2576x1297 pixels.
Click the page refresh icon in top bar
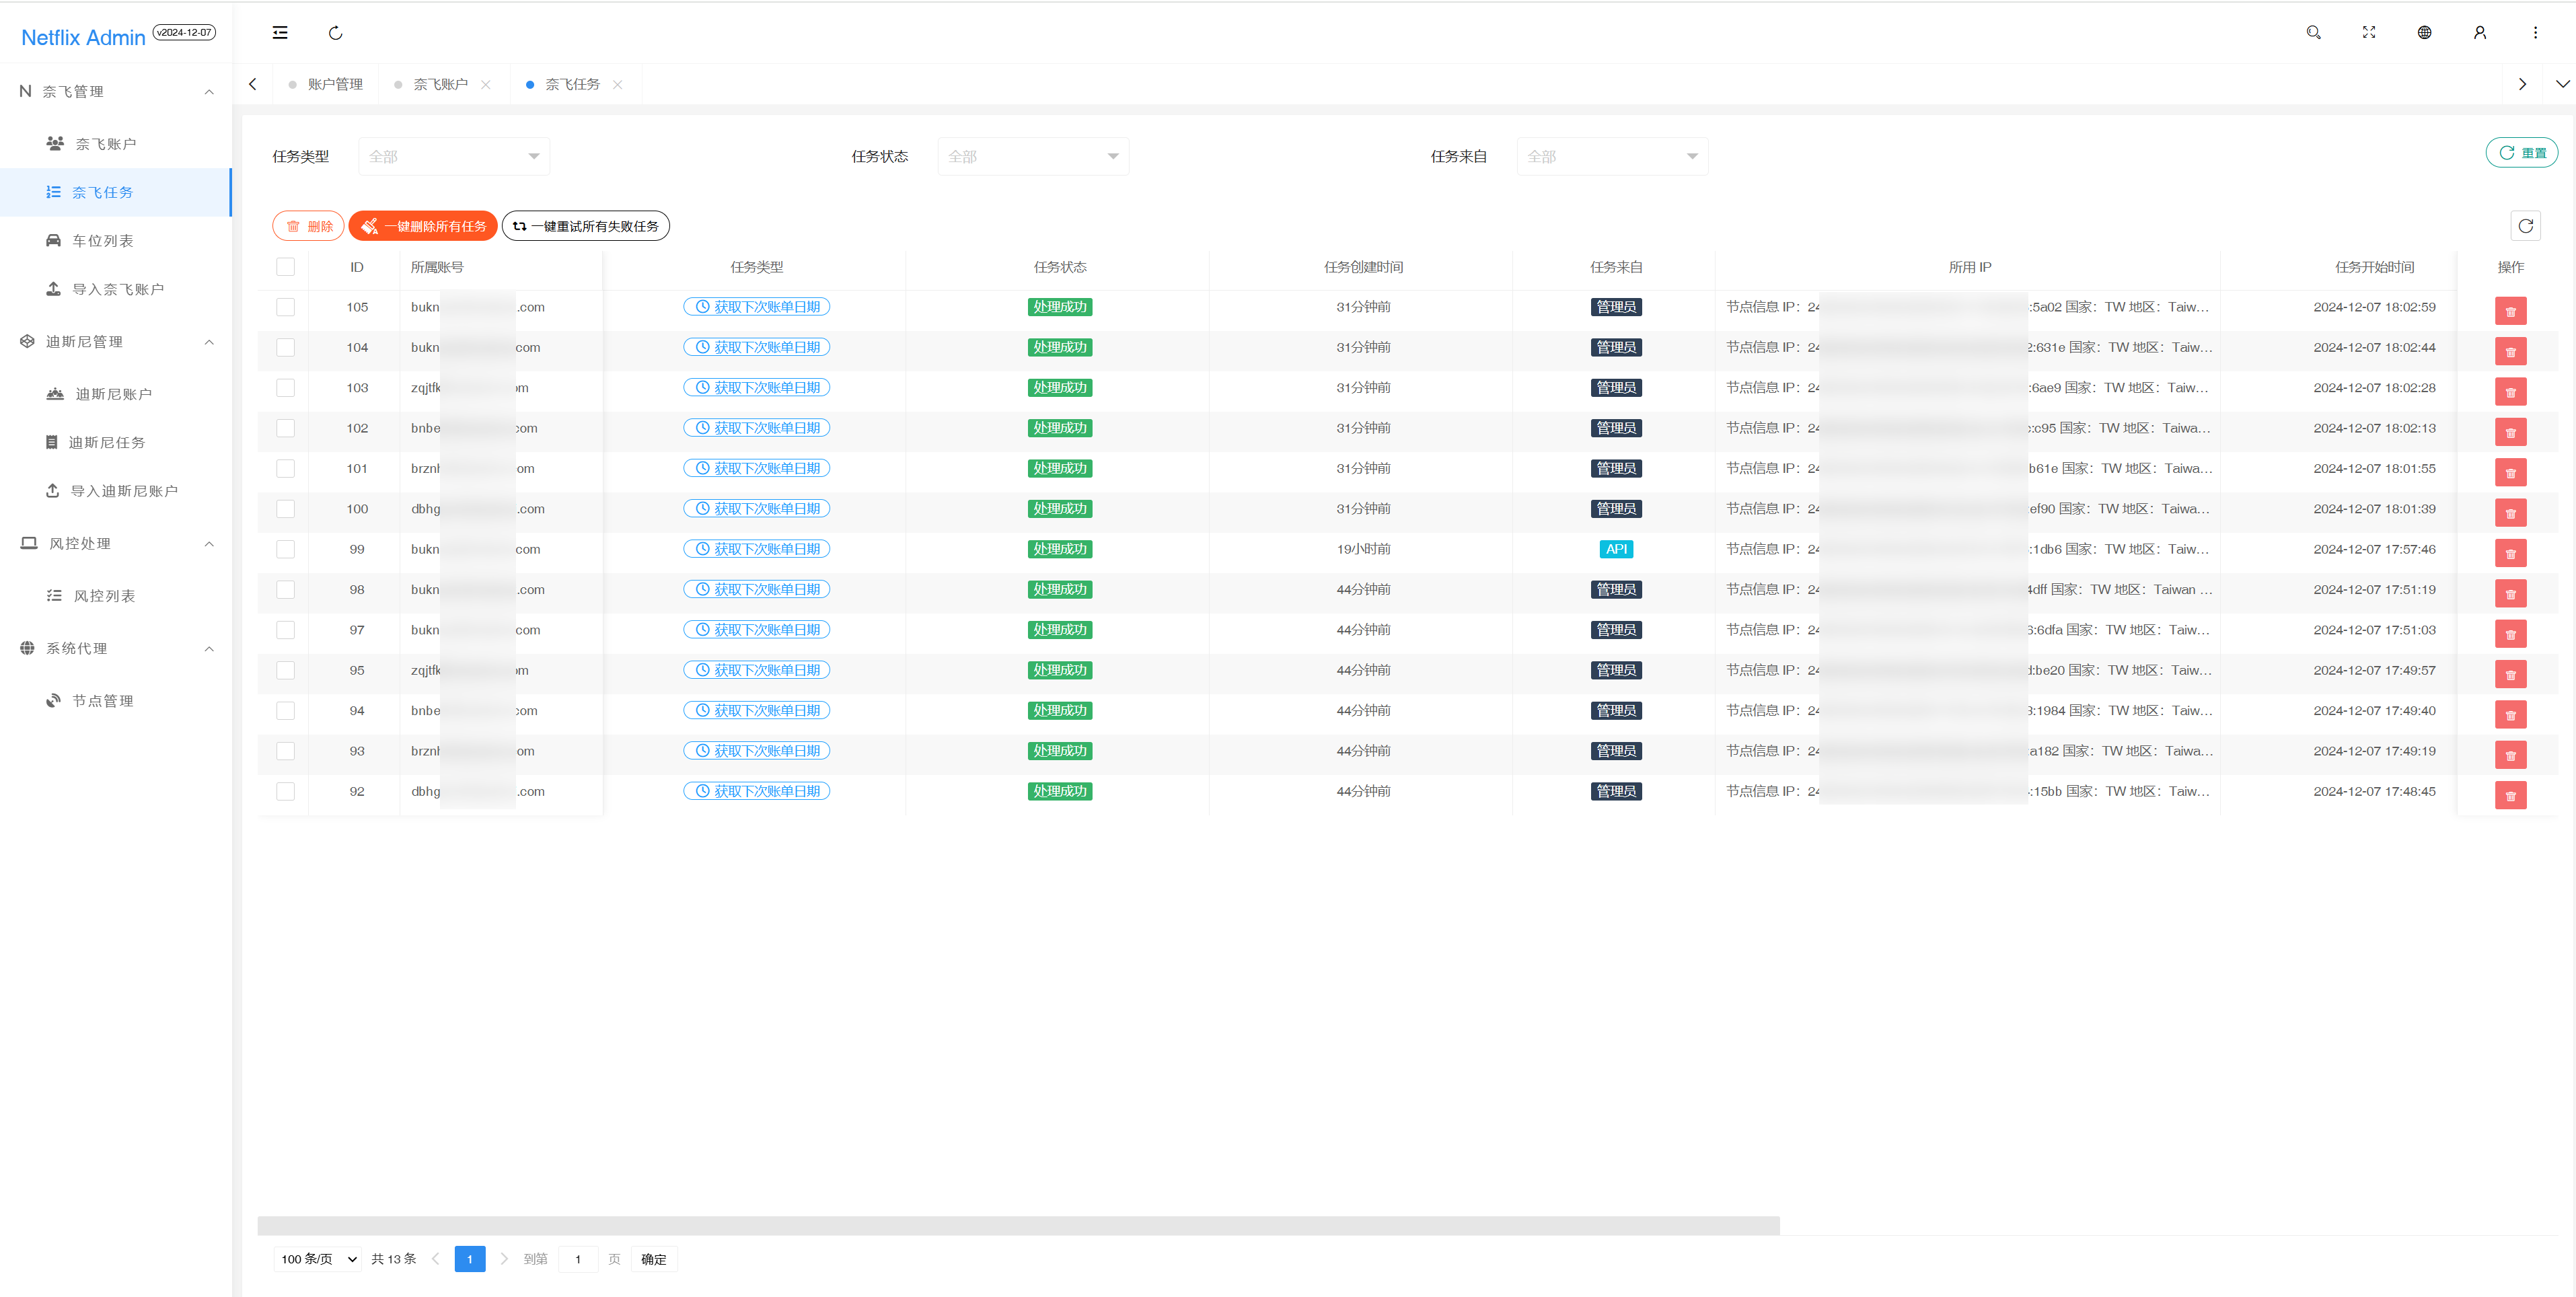[336, 33]
